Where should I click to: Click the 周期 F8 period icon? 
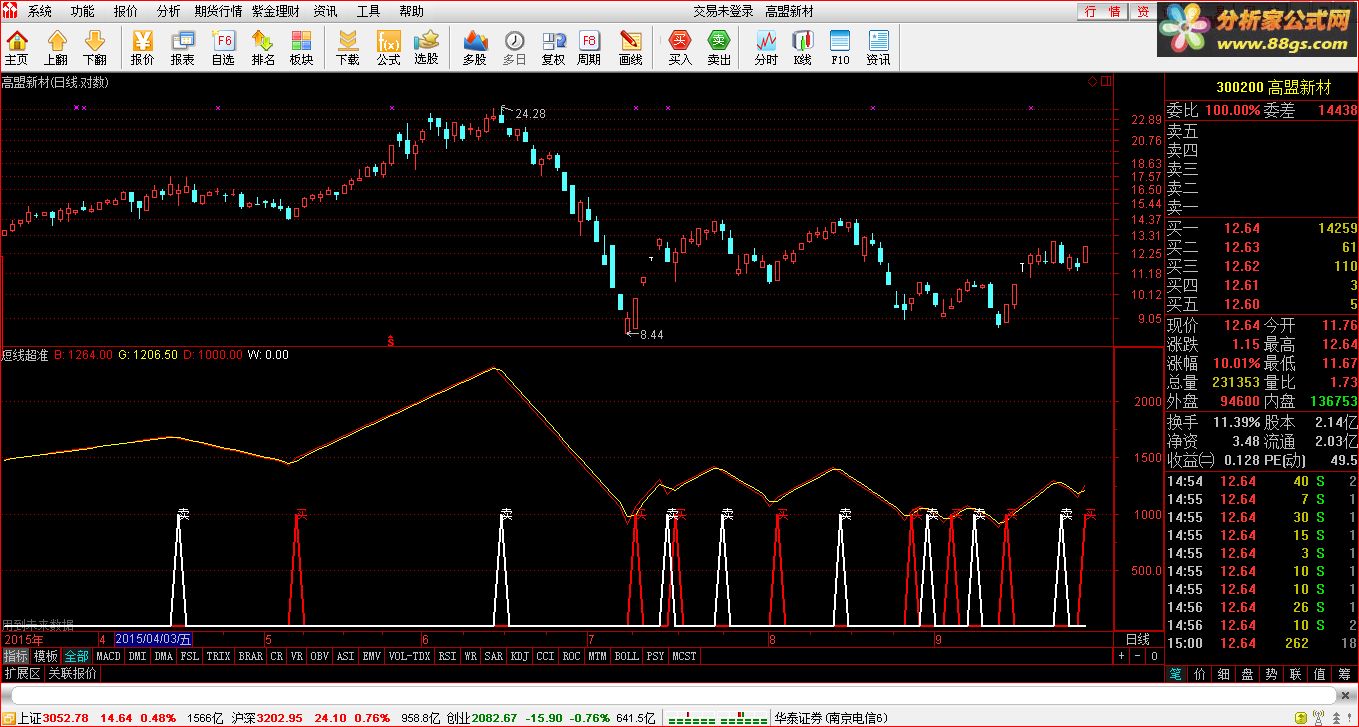(x=589, y=47)
